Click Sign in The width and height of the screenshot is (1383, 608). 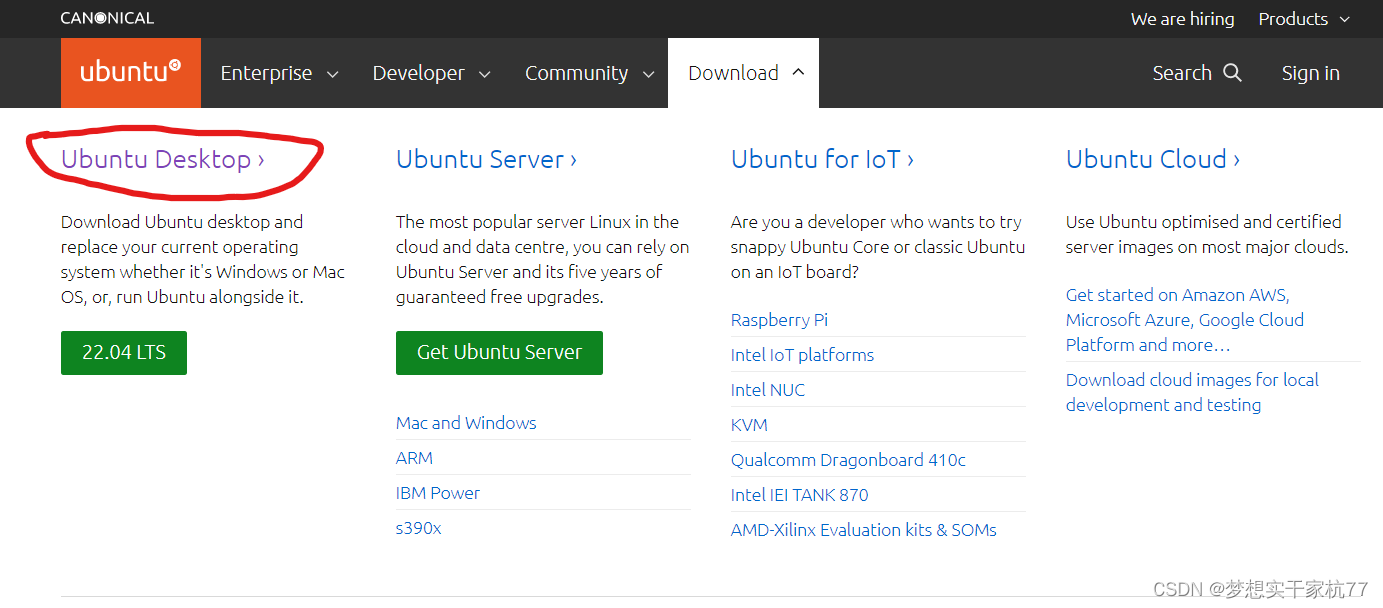(x=1310, y=73)
